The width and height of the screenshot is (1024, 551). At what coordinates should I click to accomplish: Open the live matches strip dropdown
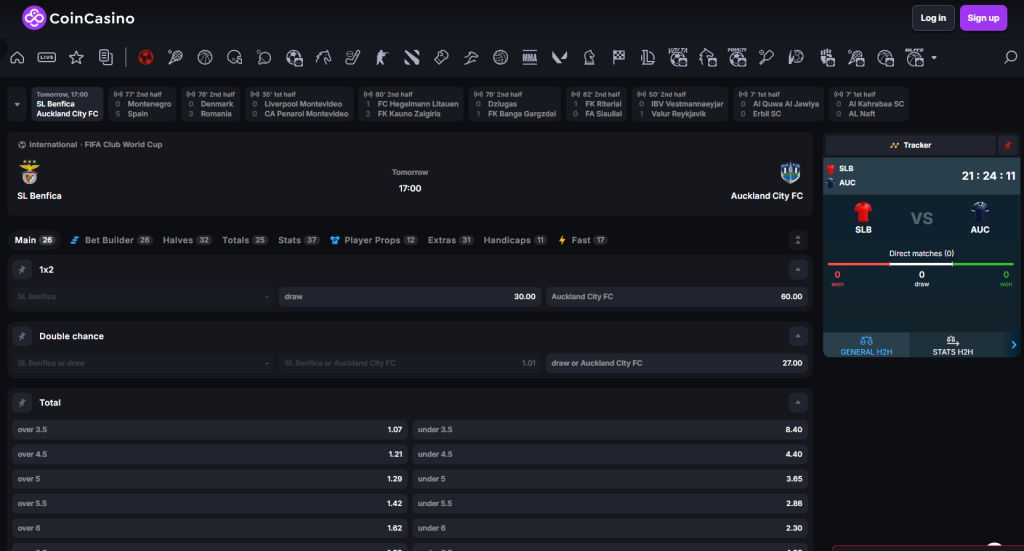pos(17,104)
